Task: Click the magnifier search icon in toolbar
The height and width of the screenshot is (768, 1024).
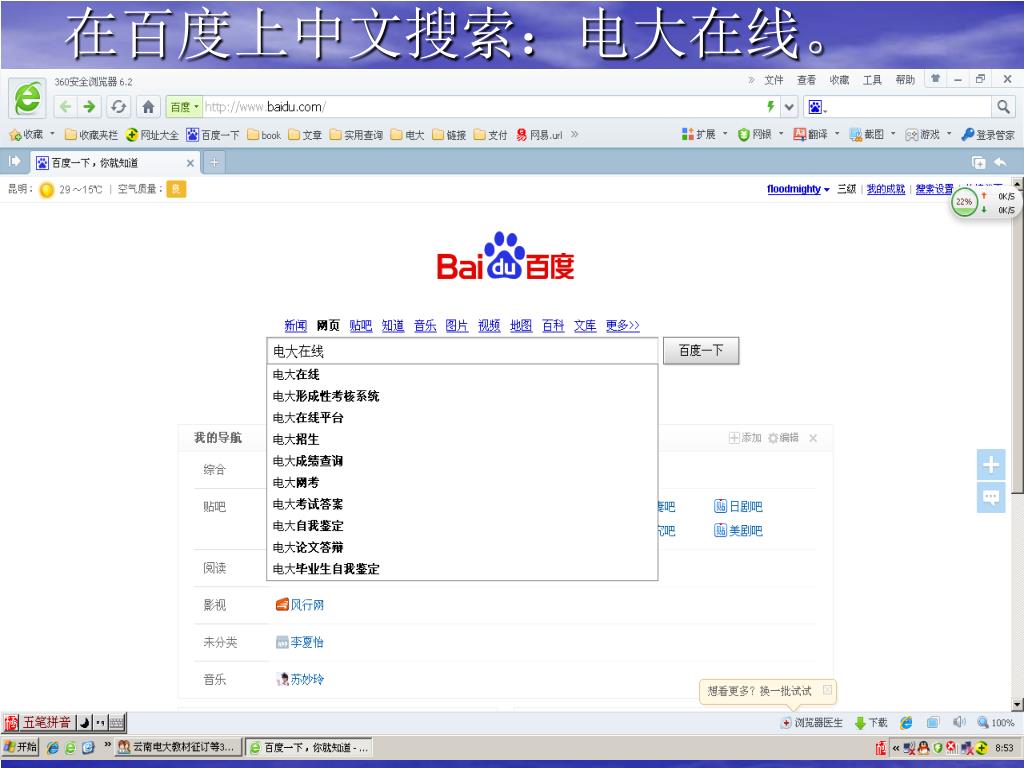Action: [1003, 106]
